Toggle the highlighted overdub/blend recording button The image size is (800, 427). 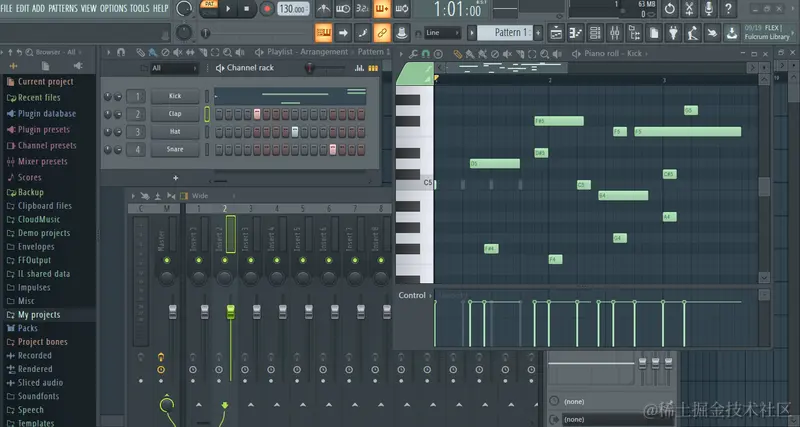click(382, 9)
